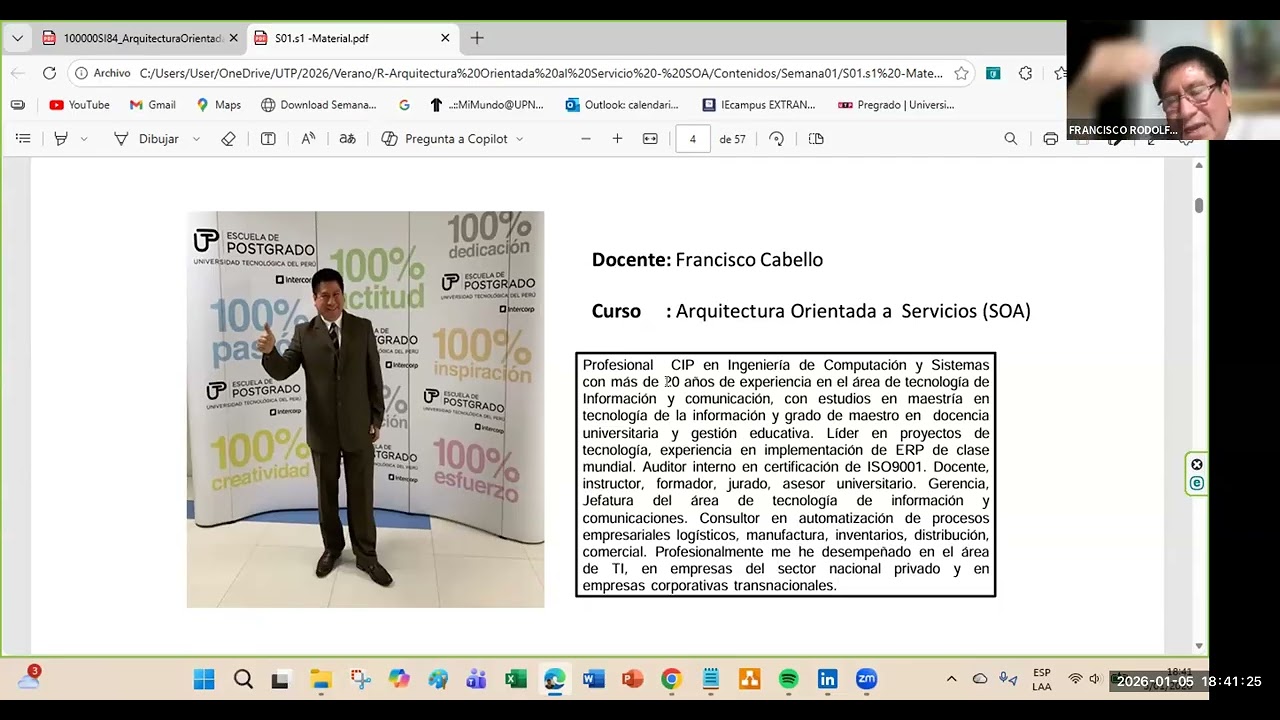The width and height of the screenshot is (1280, 720).
Task: Open the YouTube bookmark
Action: 79,105
